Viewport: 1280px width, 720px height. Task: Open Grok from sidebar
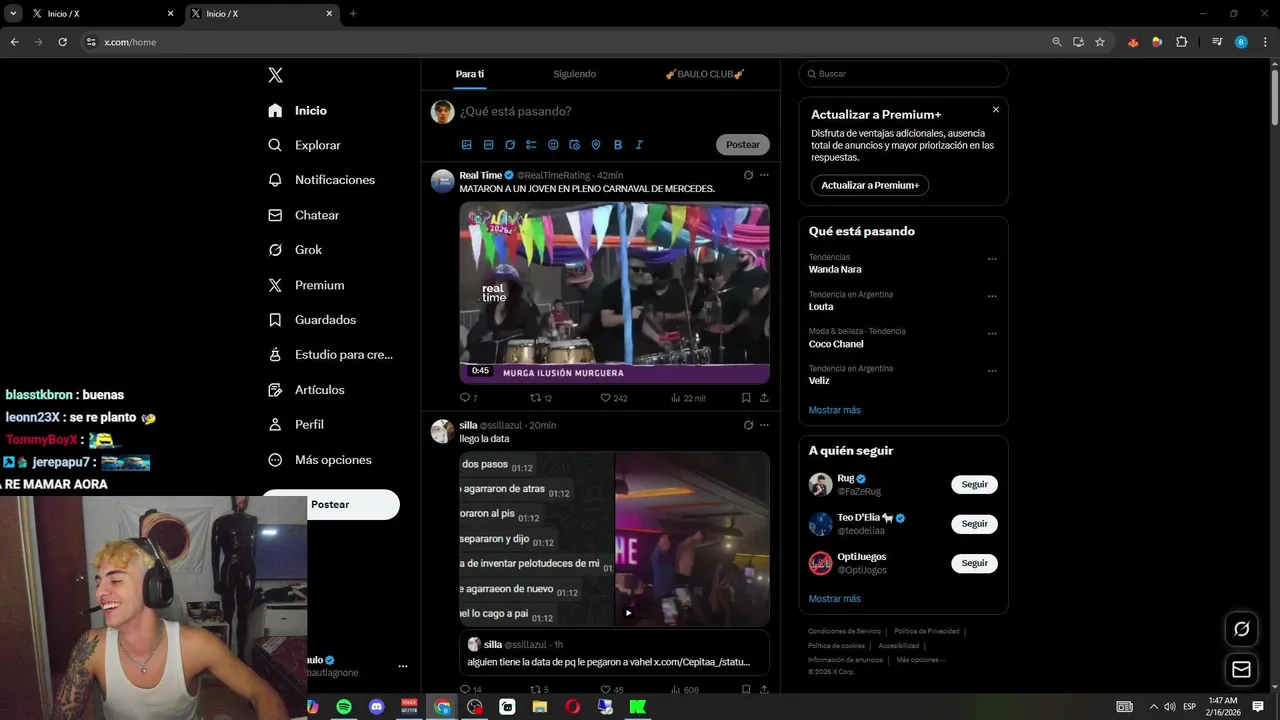pyautogui.click(x=295, y=250)
